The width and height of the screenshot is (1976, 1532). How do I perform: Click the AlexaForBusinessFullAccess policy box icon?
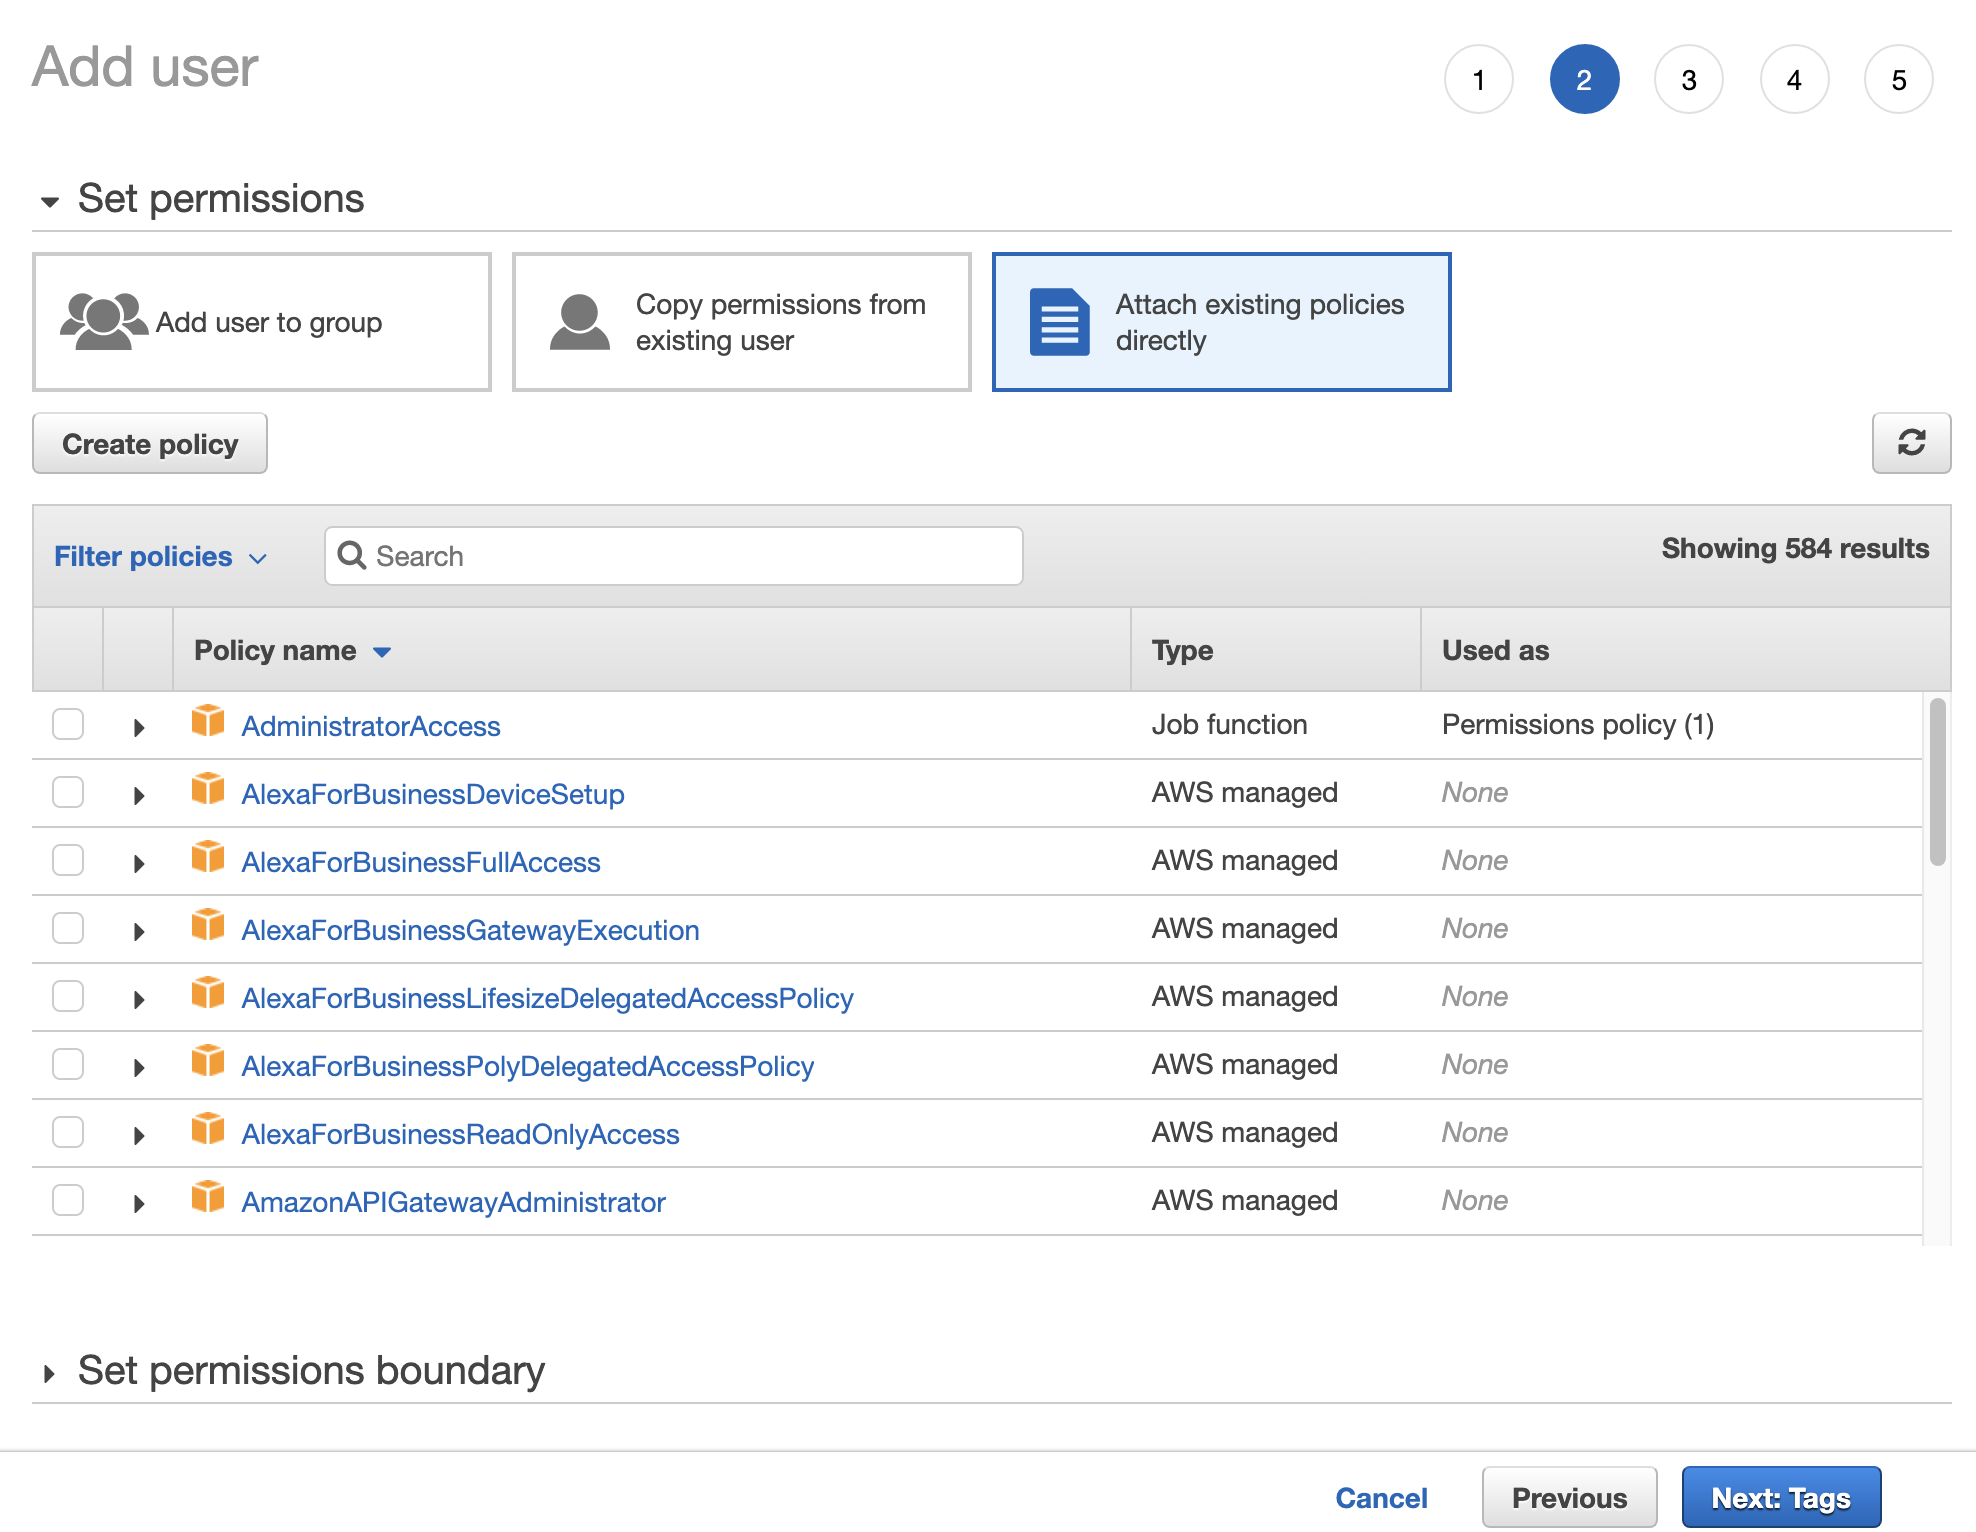pos(208,857)
